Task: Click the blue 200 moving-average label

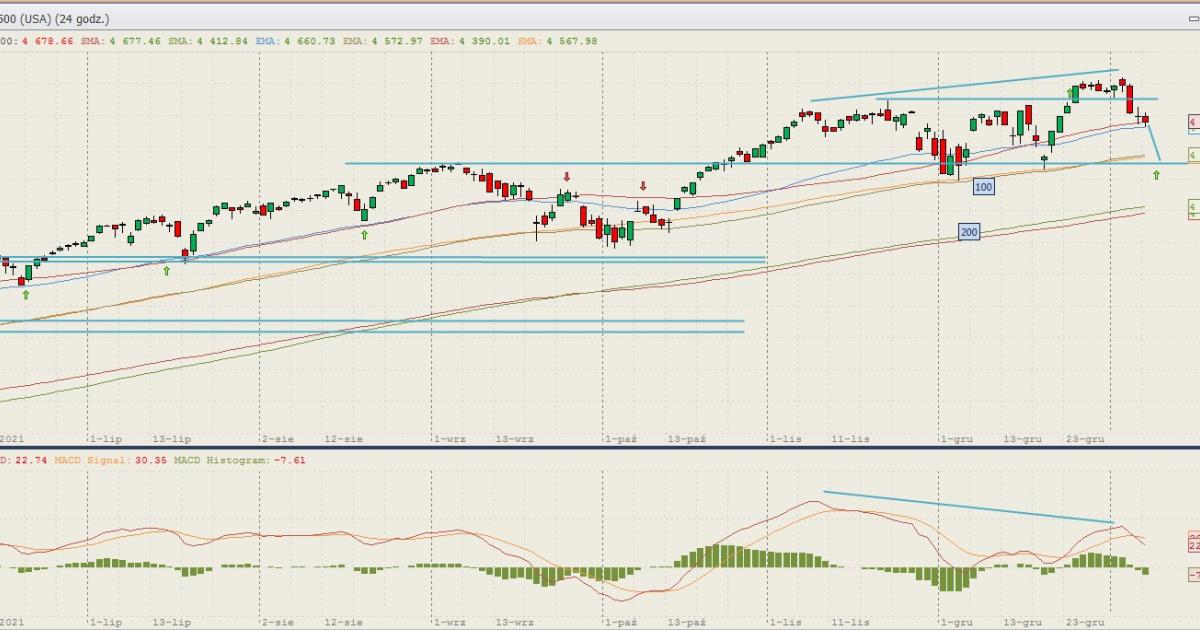Action: pos(968,232)
